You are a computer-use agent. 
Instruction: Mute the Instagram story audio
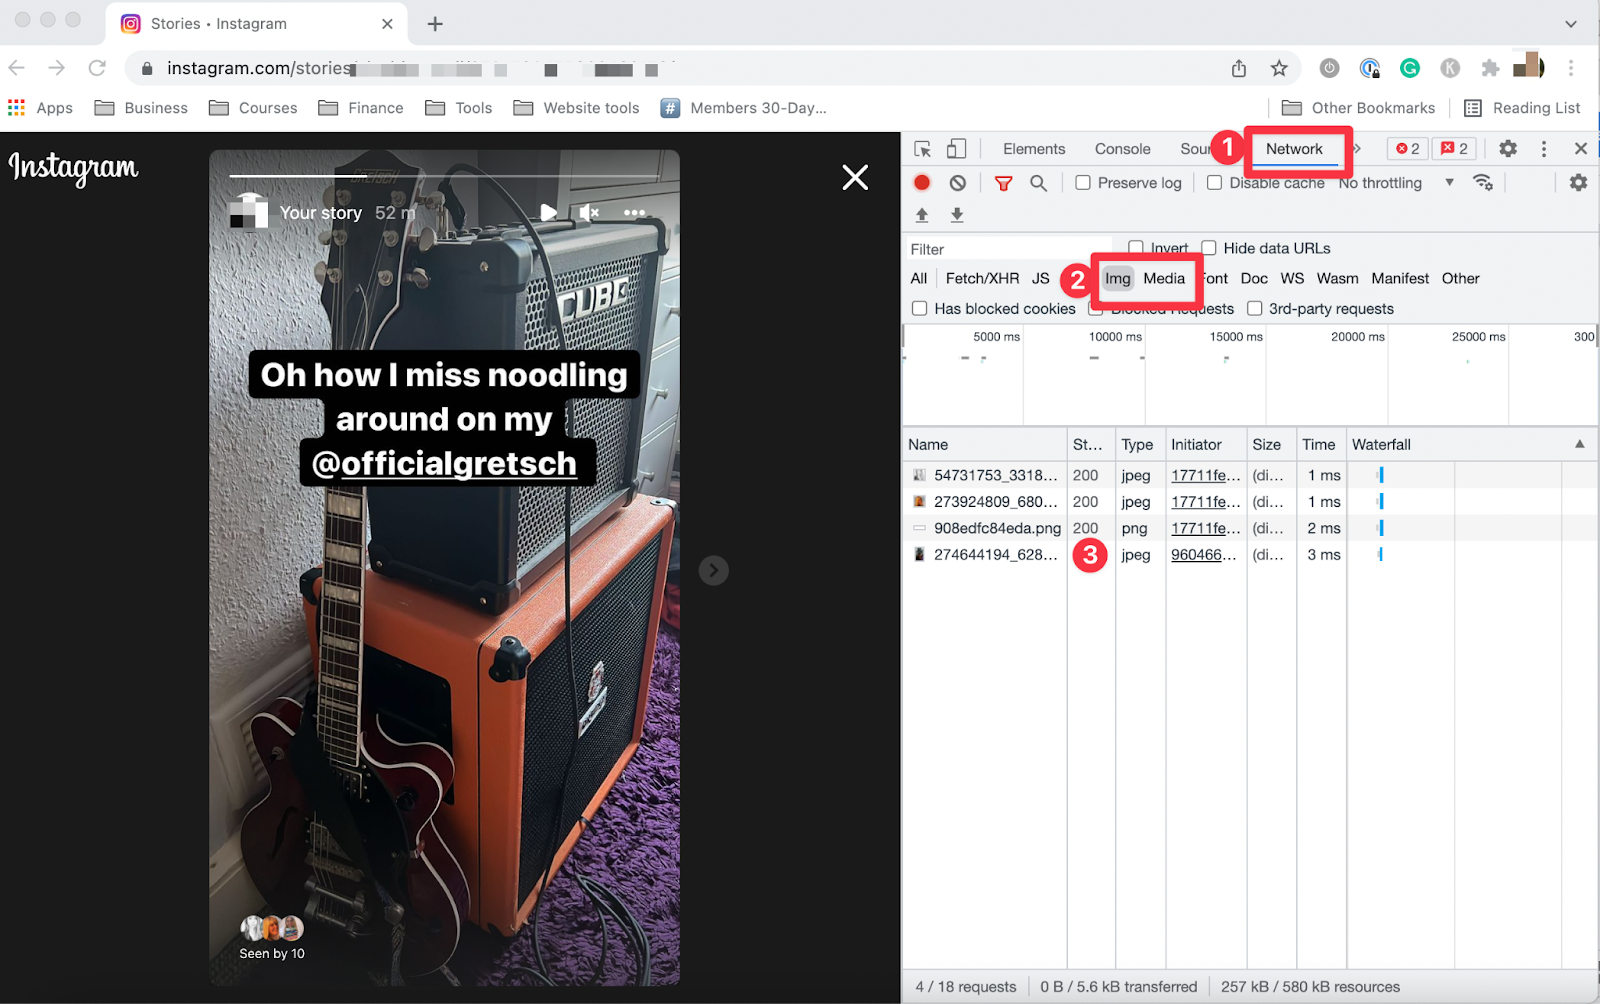click(589, 212)
